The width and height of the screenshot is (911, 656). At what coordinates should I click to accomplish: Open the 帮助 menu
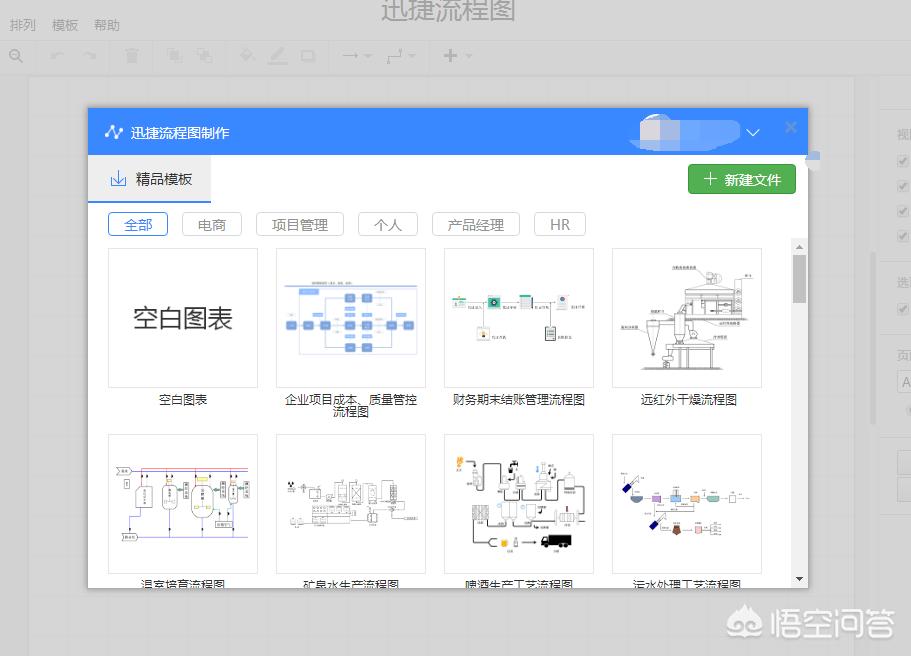click(106, 25)
